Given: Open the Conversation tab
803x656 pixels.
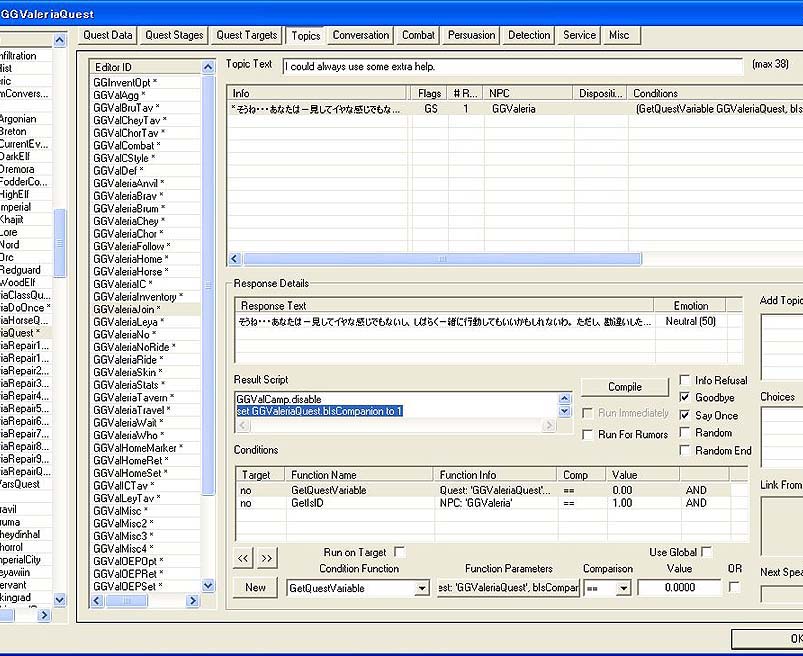Looking at the screenshot, I should click(361, 35).
